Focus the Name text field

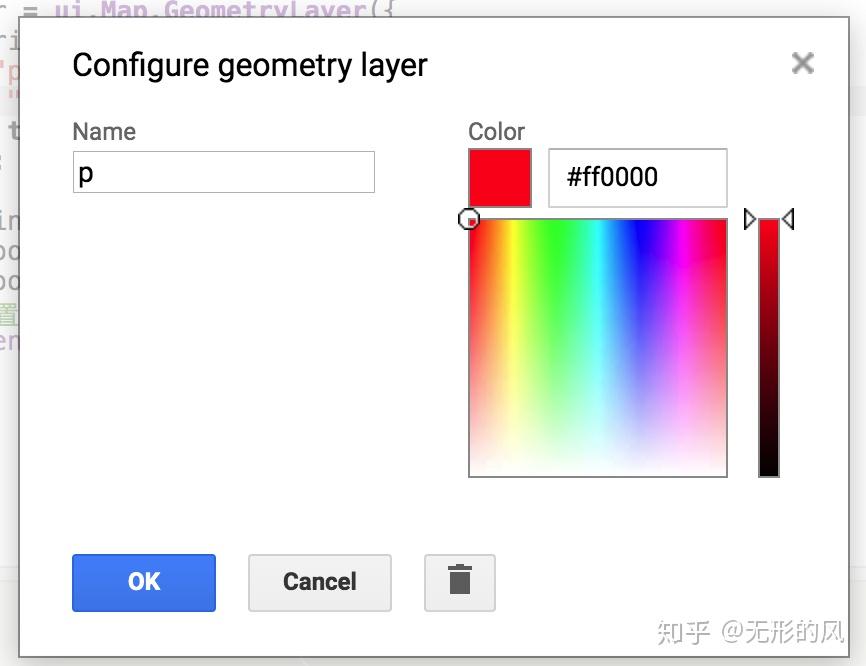pos(224,173)
